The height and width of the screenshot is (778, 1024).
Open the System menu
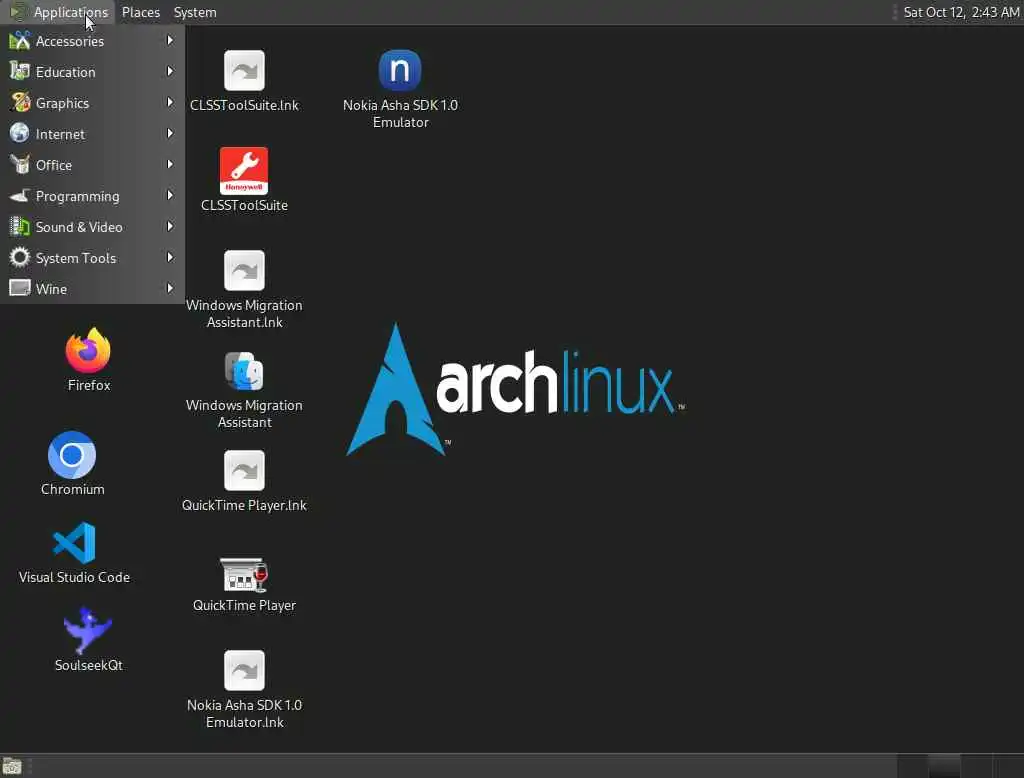click(x=195, y=12)
